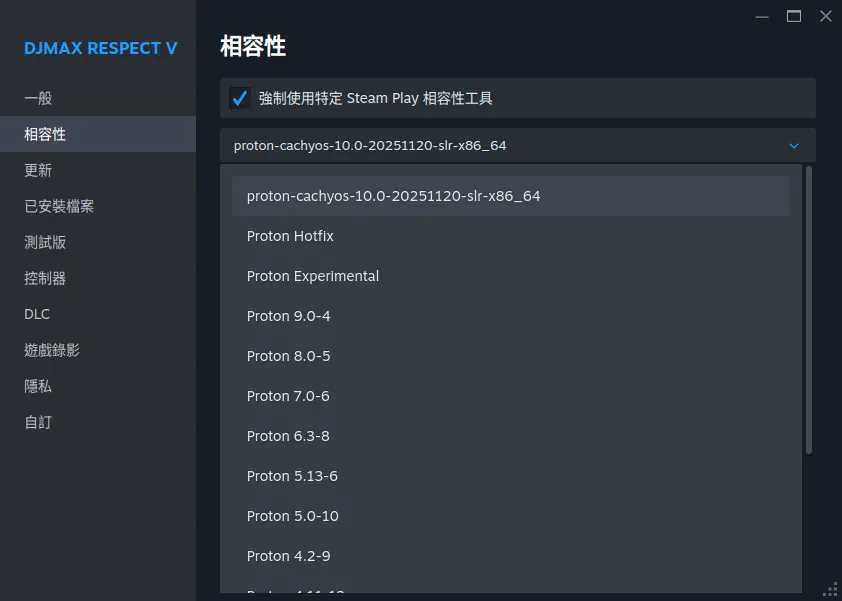Open the 已安裝檔案 tab

pyautogui.click(x=59, y=206)
